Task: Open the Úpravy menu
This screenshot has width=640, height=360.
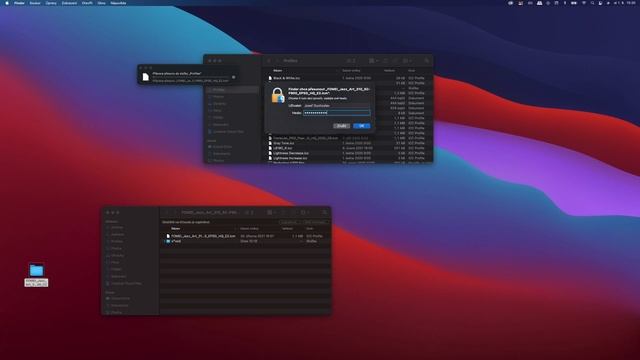Action: [x=51, y=3]
